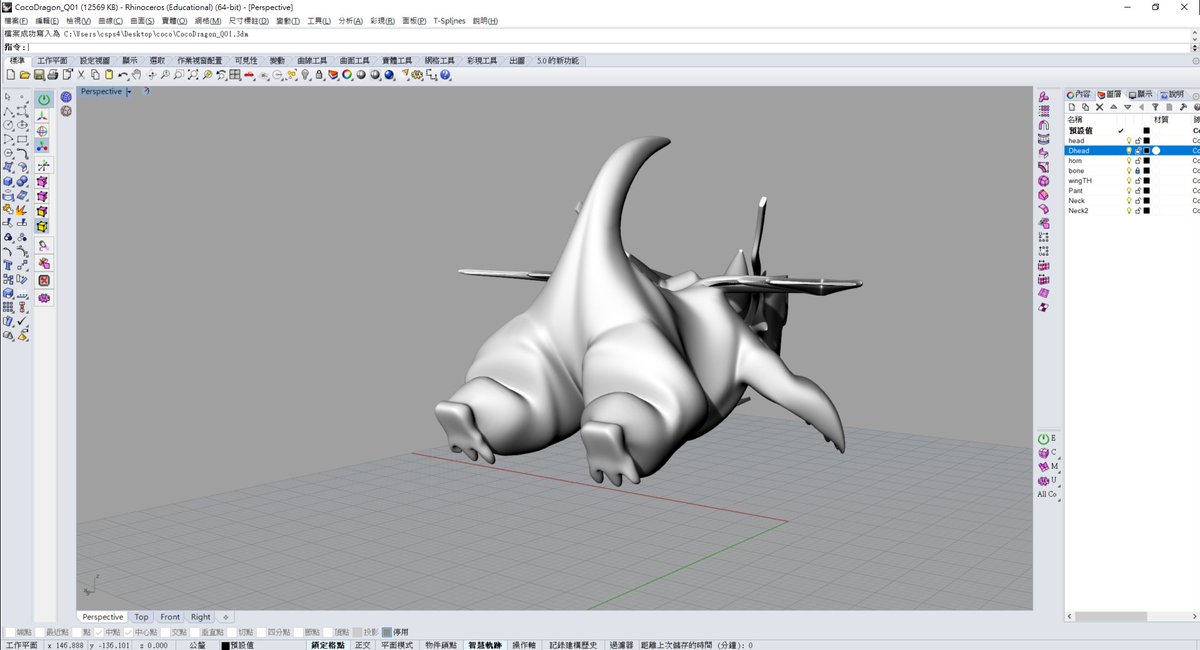Click the purple sphere icon beside T-Splines button
The height and width of the screenshot is (650, 1200).
click(66, 97)
